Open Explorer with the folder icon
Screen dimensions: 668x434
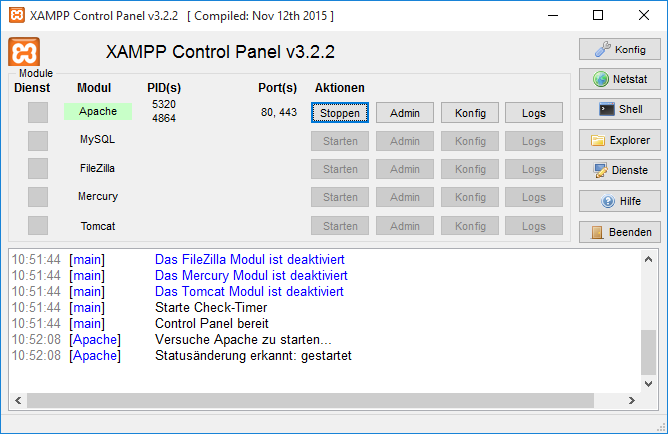619,140
